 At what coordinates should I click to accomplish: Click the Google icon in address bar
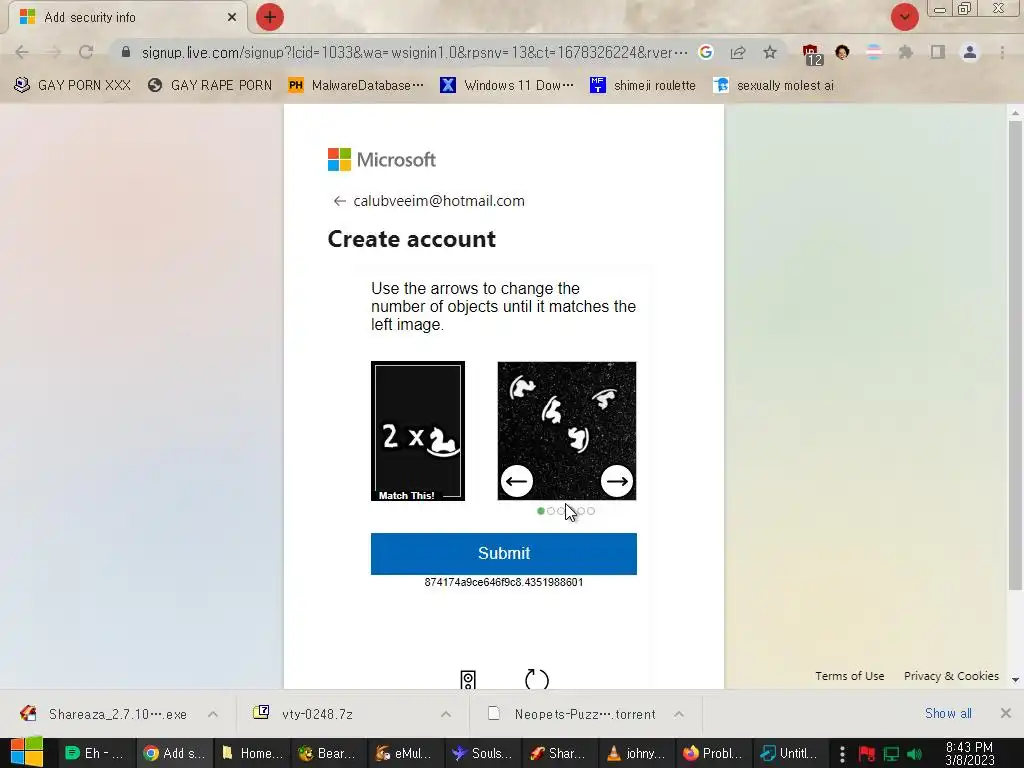(x=705, y=52)
